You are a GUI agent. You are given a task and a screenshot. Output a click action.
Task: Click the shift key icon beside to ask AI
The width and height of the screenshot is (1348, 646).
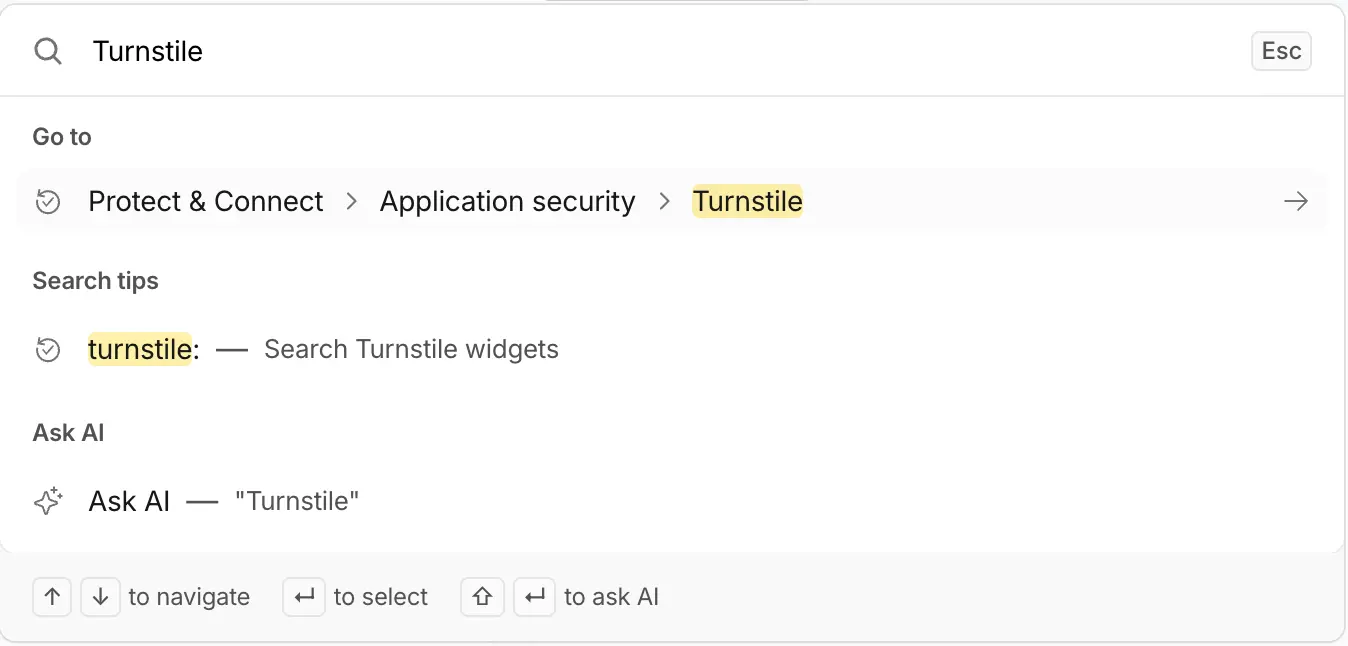tap(482, 597)
